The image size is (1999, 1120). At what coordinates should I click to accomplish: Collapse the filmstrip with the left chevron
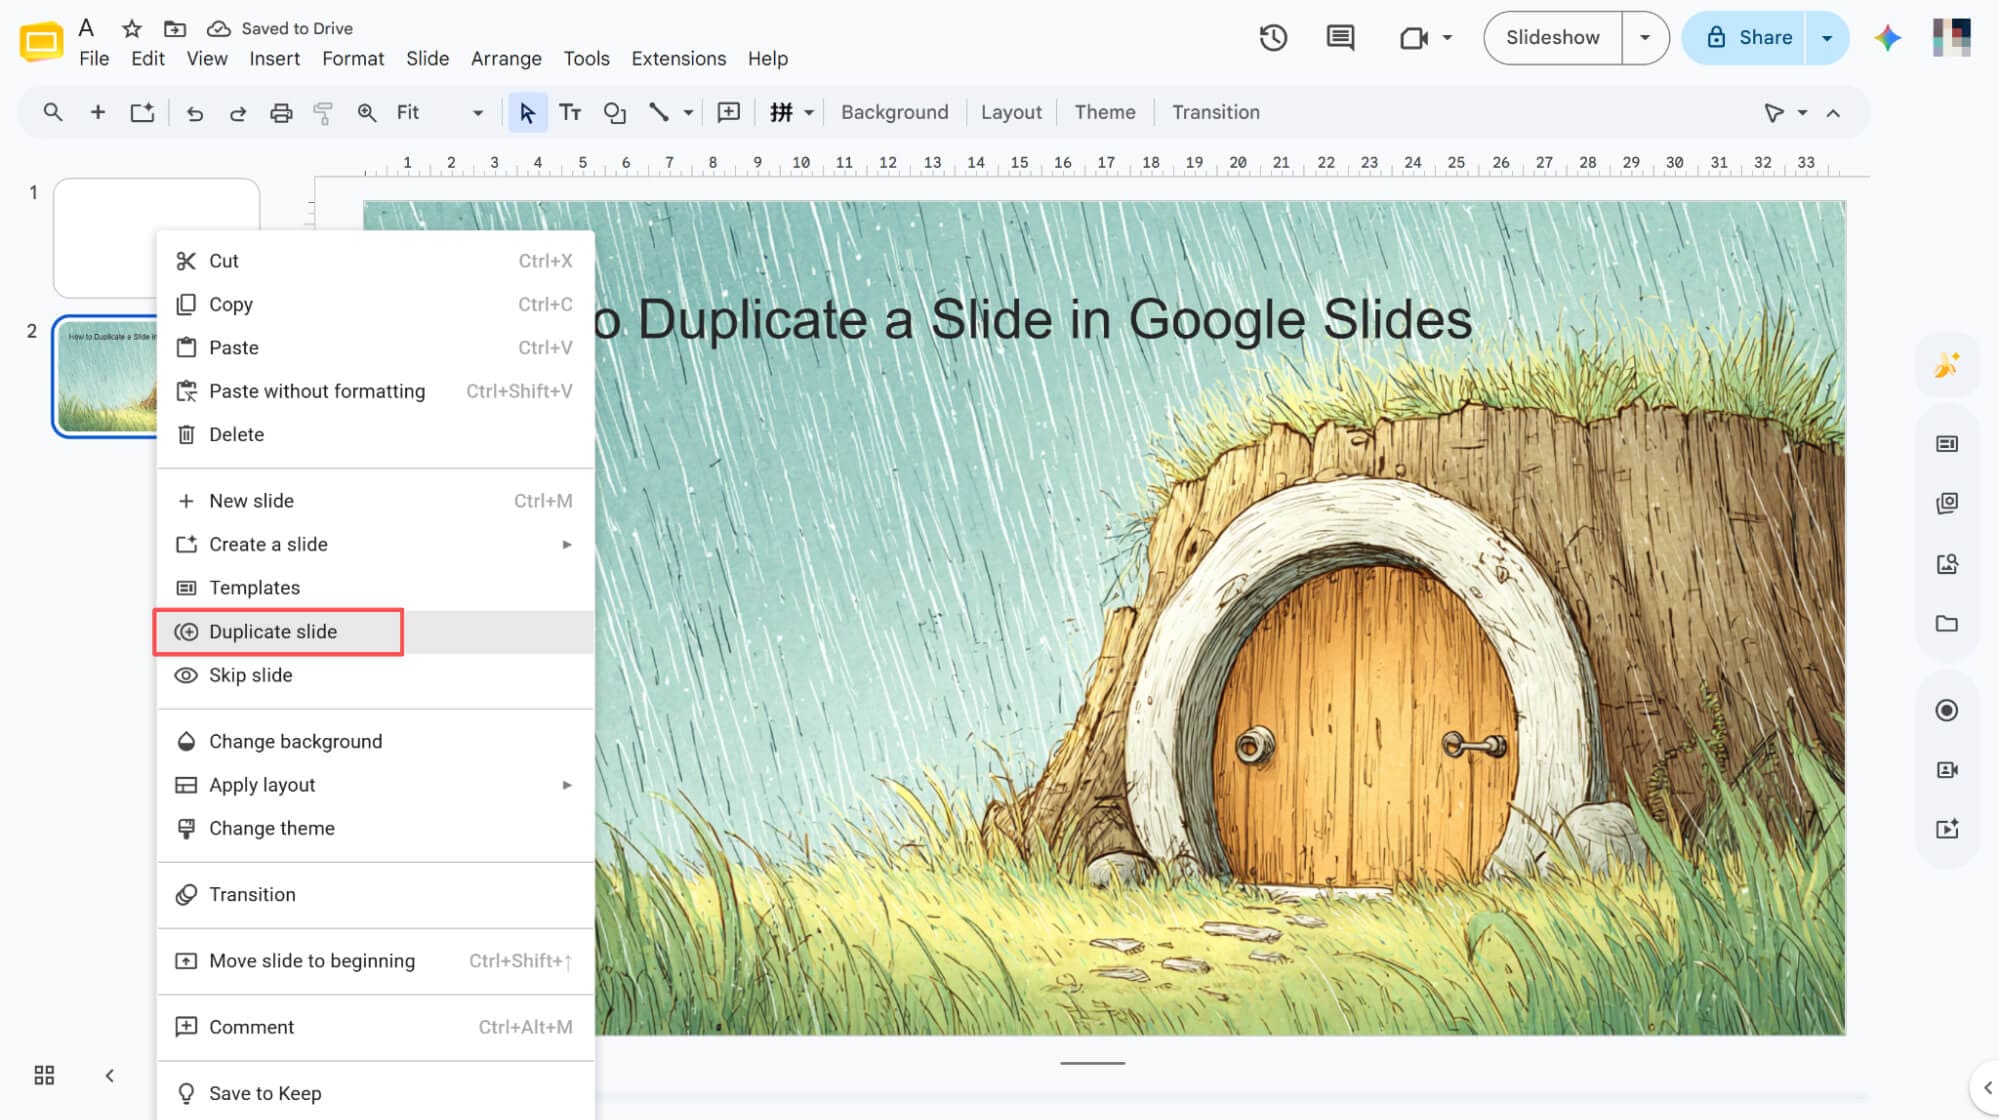[110, 1075]
